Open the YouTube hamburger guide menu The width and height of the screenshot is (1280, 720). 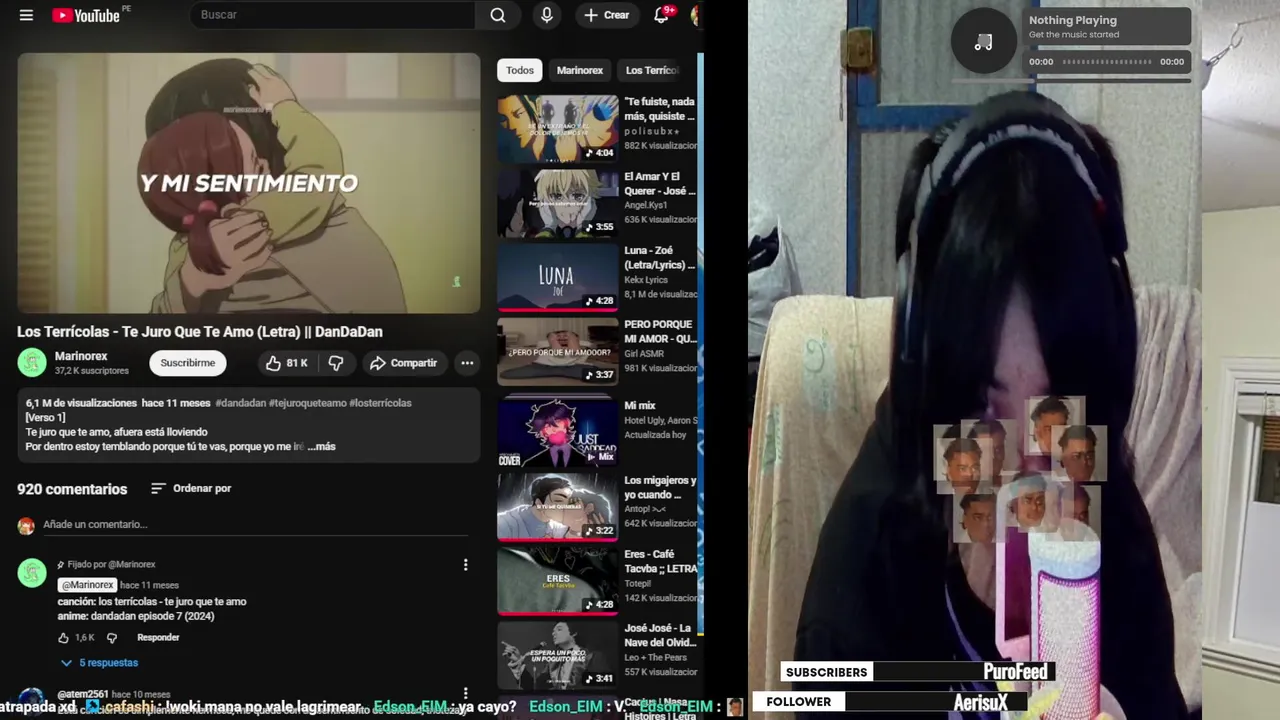click(x=26, y=15)
